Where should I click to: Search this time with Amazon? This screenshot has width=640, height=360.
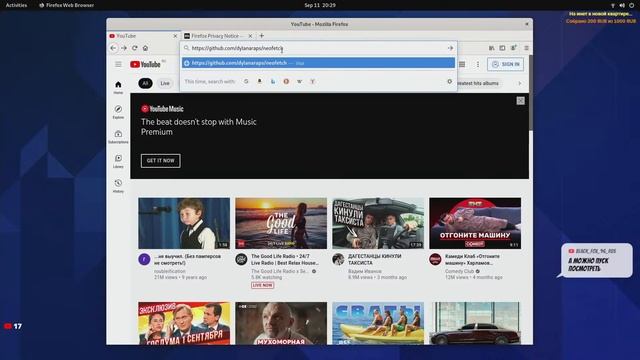(259, 82)
